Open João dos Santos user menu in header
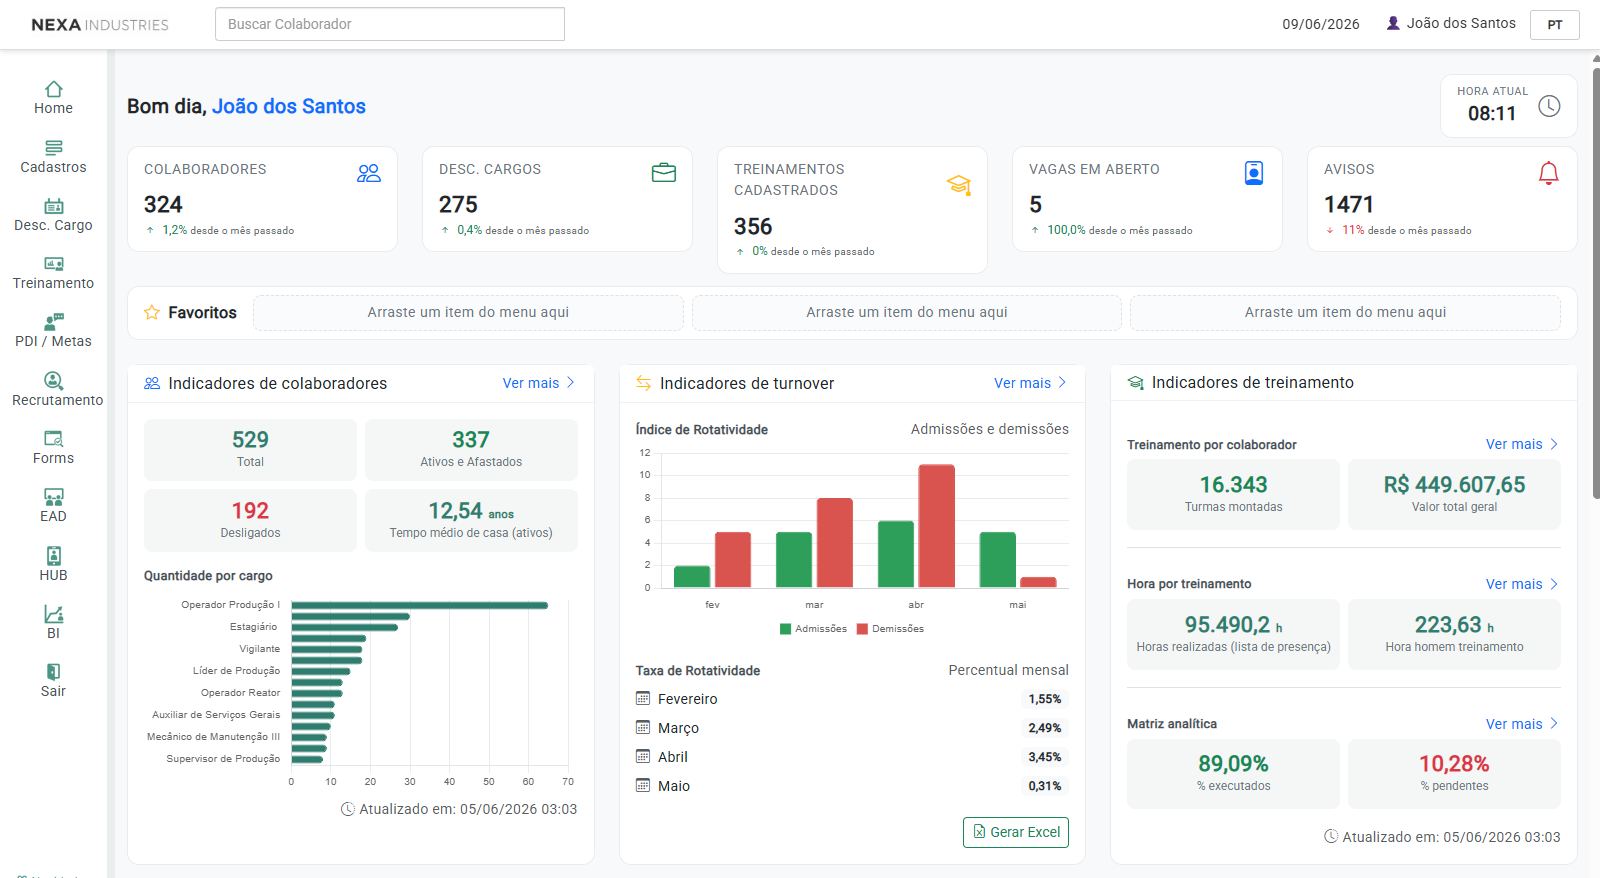Viewport: 1600px width, 878px height. coord(1451,23)
